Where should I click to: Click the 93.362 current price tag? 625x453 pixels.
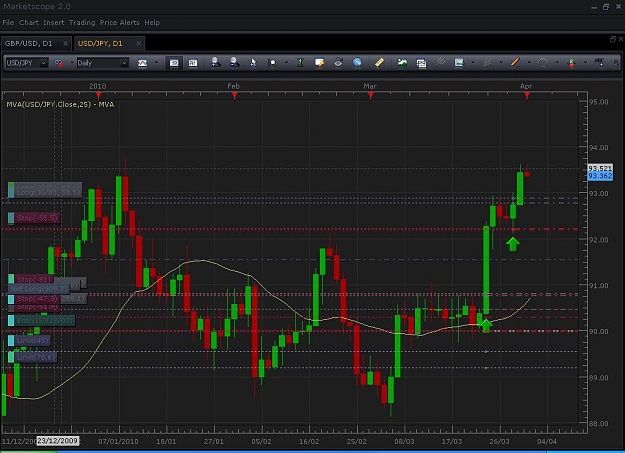pos(600,176)
